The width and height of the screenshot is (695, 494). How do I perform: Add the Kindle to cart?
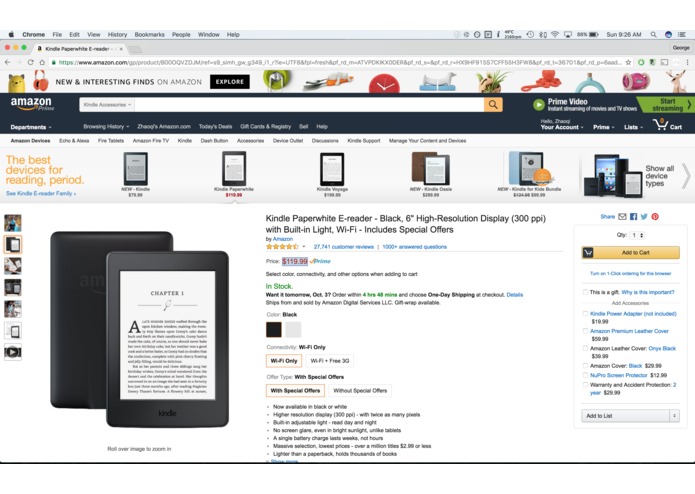pos(630,253)
